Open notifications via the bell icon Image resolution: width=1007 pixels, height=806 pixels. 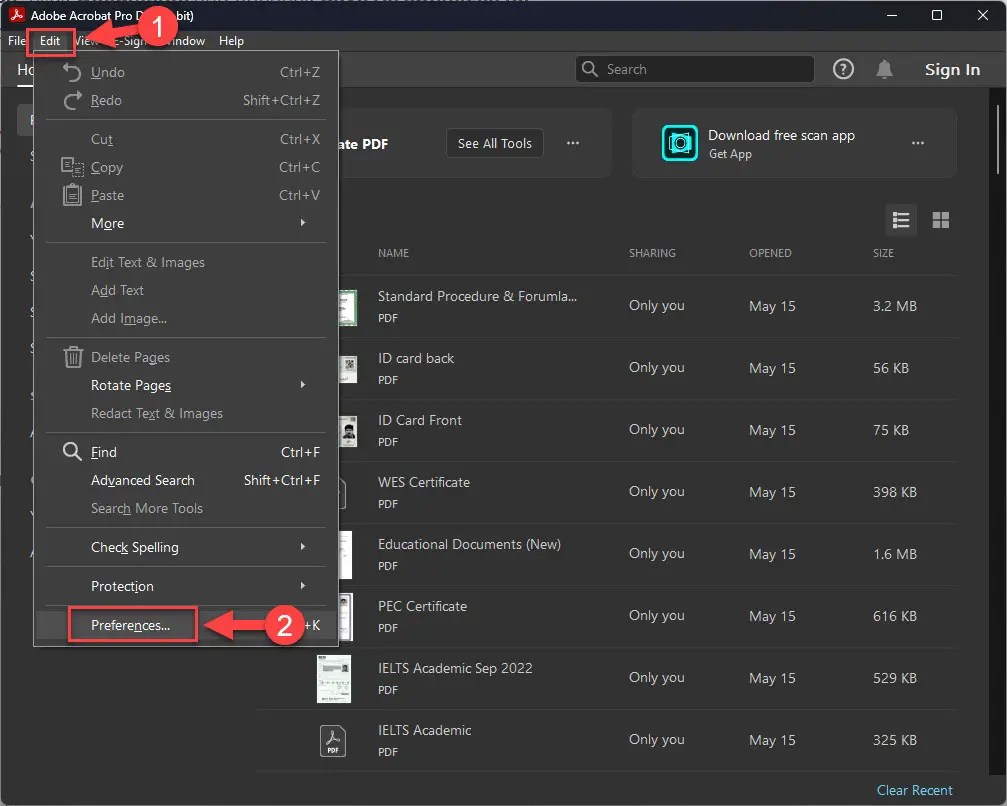tap(885, 69)
